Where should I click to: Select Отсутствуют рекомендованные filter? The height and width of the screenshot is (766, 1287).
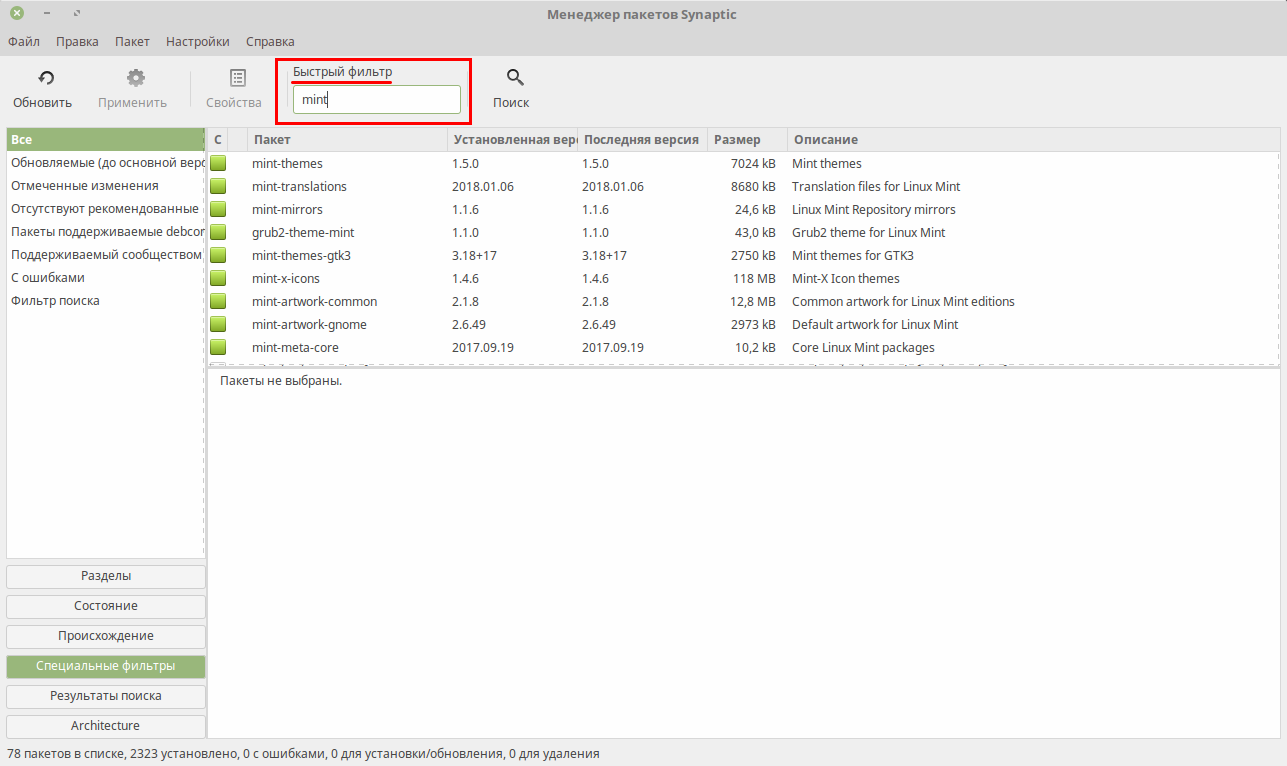tap(105, 208)
